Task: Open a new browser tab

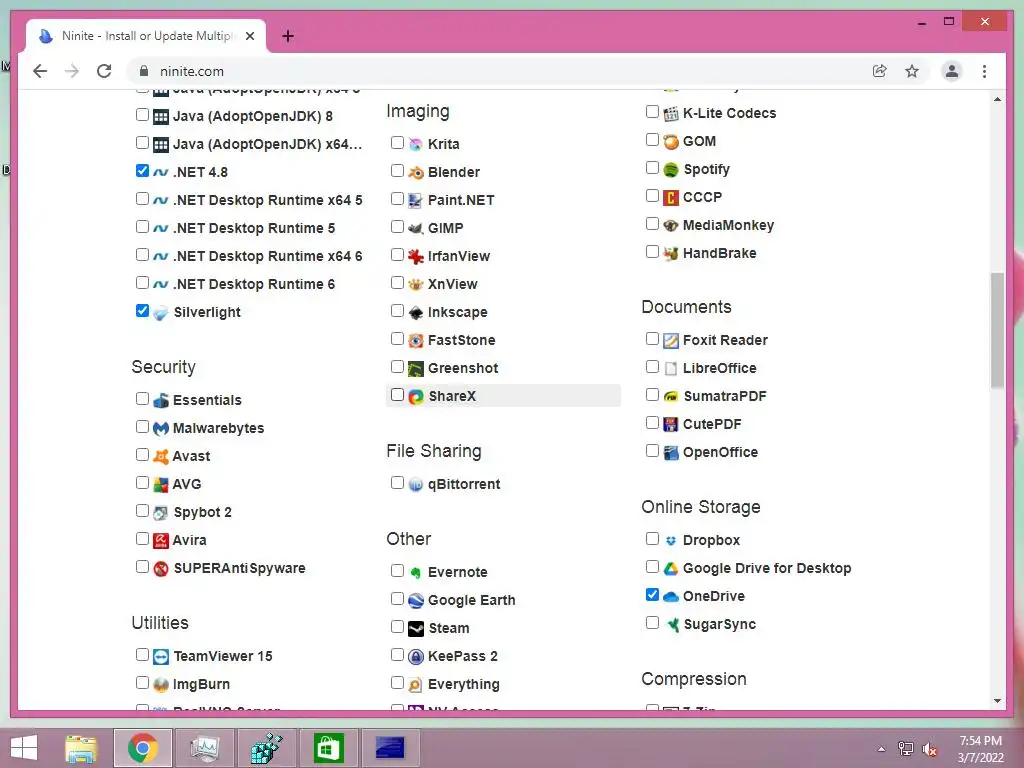Action: click(x=288, y=36)
